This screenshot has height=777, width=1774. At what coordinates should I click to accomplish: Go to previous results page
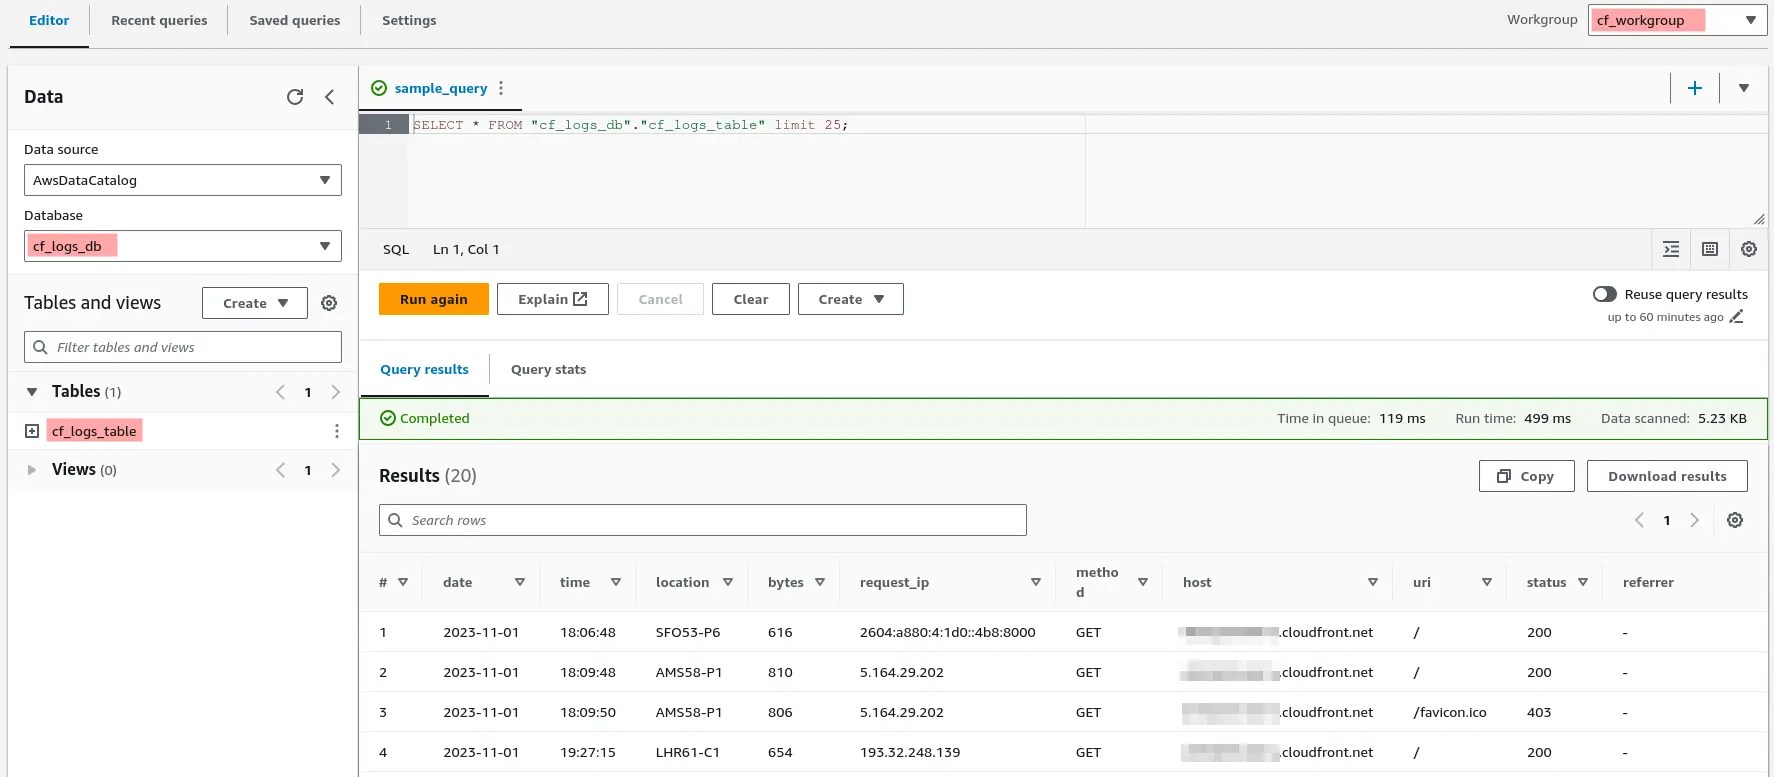coord(1639,520)
